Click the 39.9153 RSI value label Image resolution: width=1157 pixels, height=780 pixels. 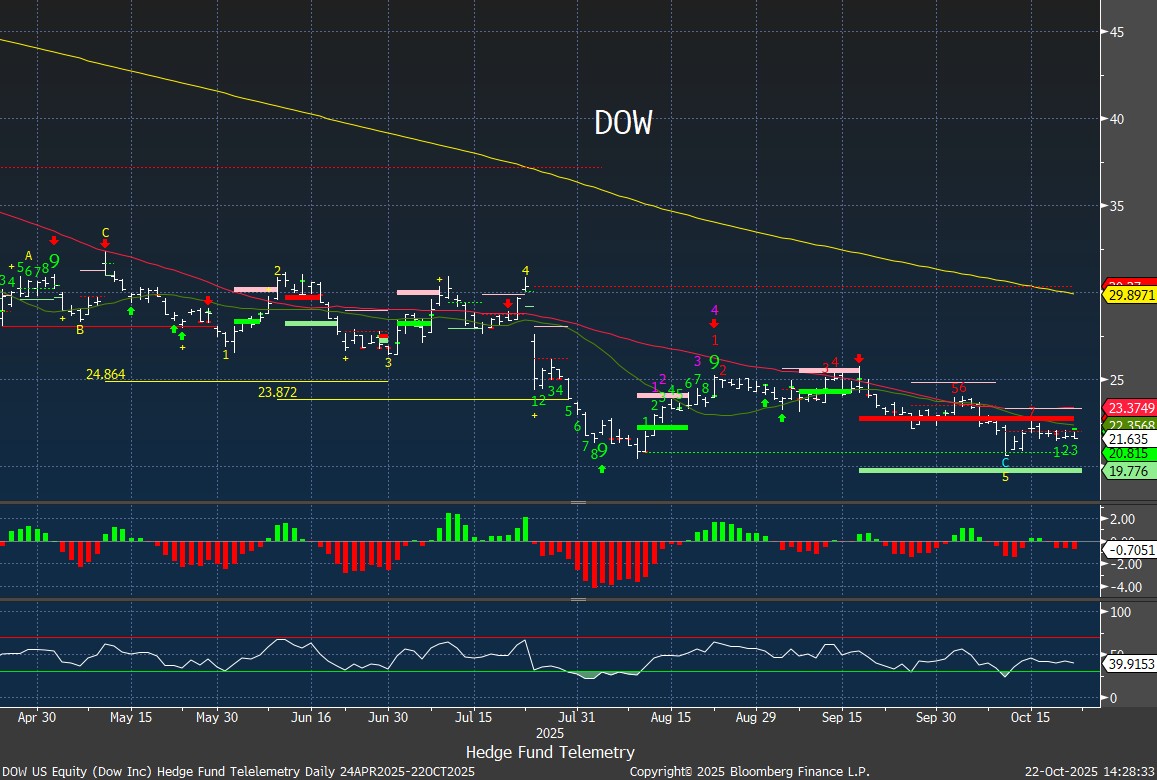click(x=1130, y=663)
